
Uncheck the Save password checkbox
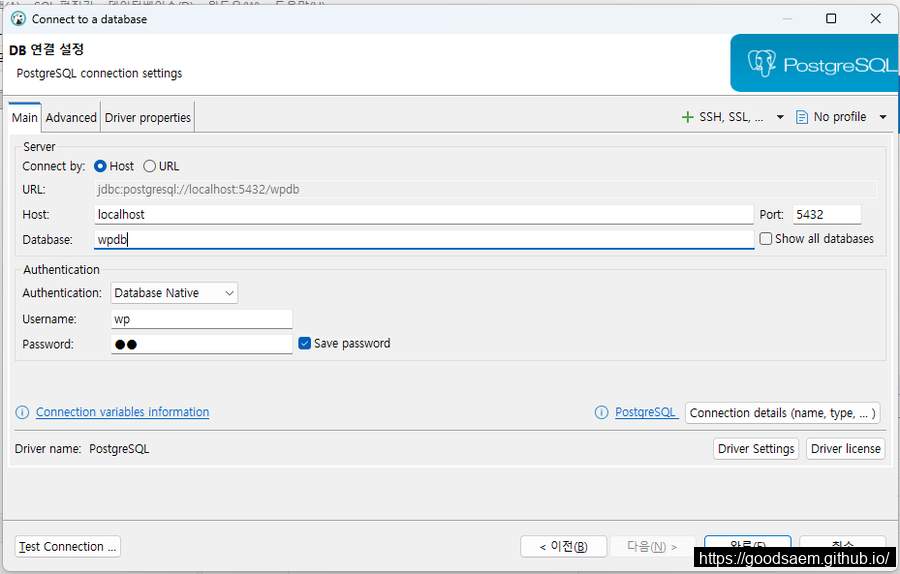(x=305, y=343)
